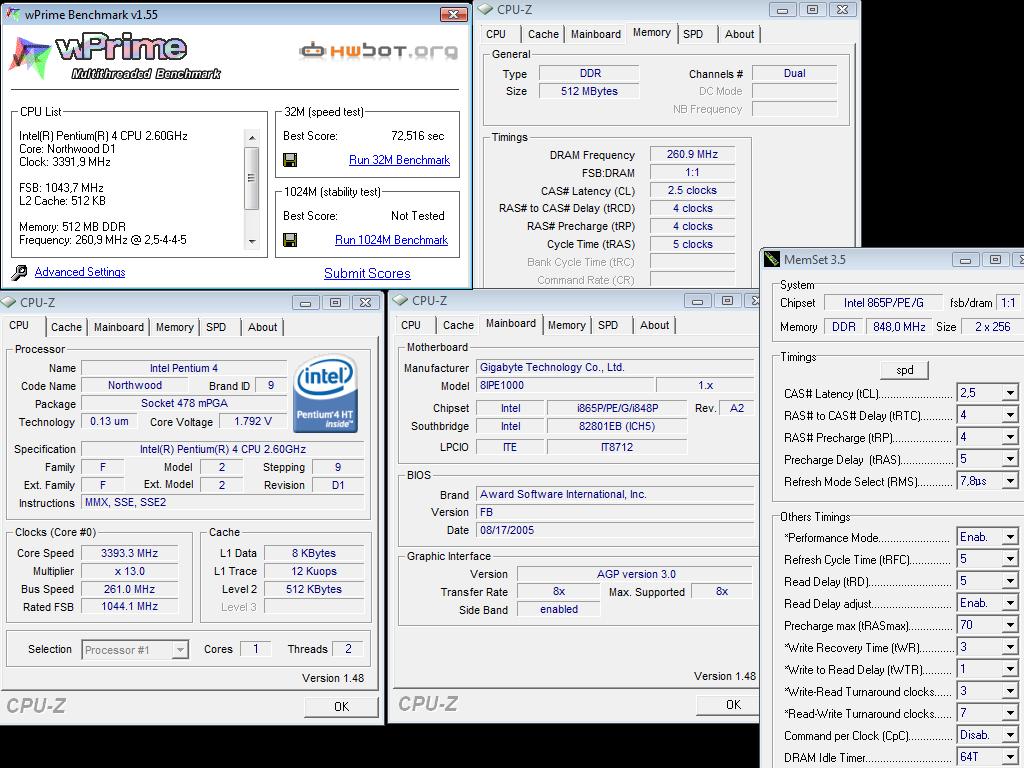
Task: Expand Write Recovery Time (tWR) dropdown
Action: [x=1010, y=647]
